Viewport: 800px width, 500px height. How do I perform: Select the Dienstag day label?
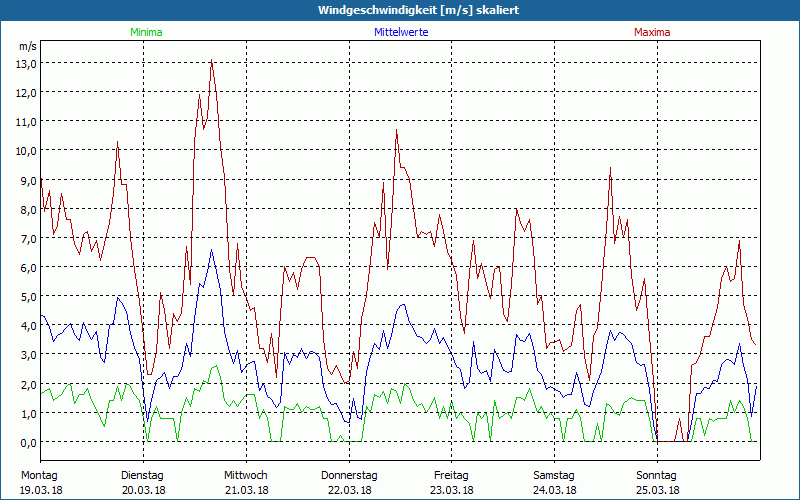click(x=142, y=475)
